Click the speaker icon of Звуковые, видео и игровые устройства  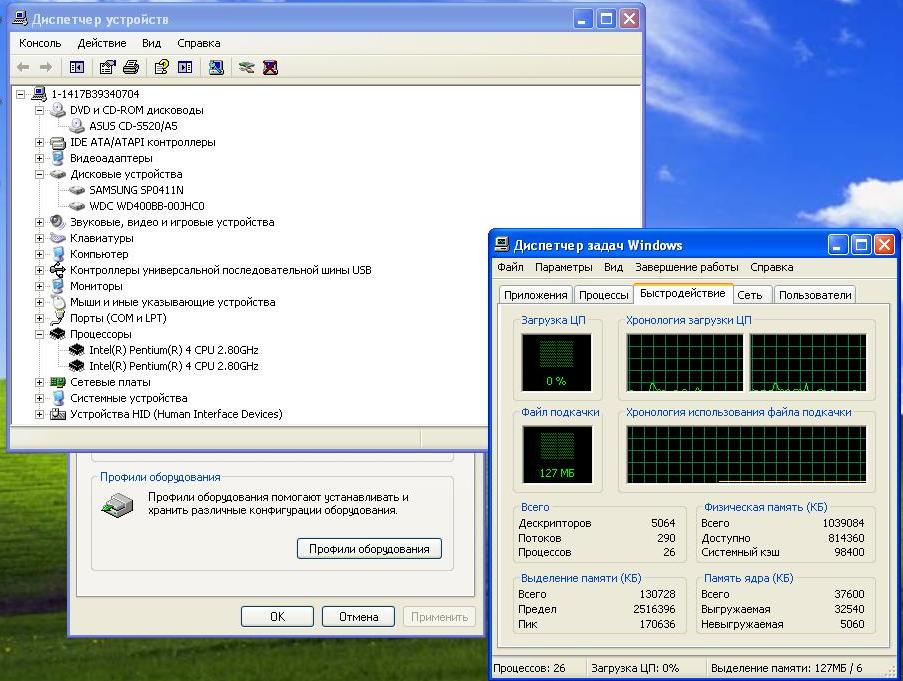(x=58, y=222)
